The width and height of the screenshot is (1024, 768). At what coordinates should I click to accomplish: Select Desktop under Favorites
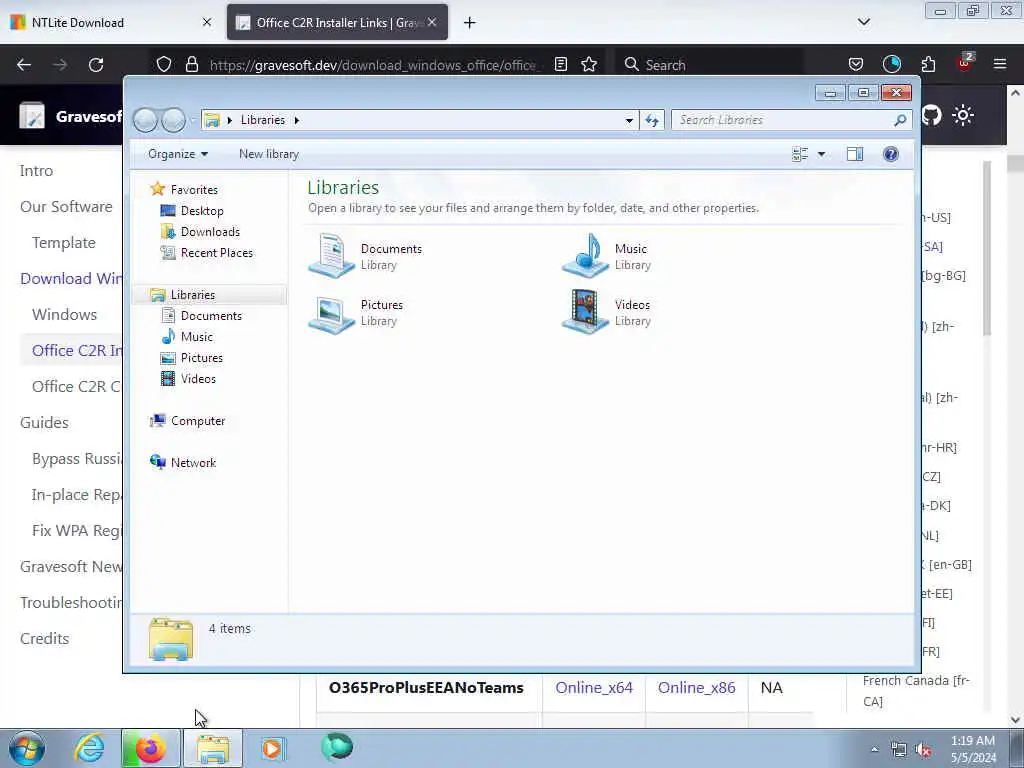click(192, 211)
